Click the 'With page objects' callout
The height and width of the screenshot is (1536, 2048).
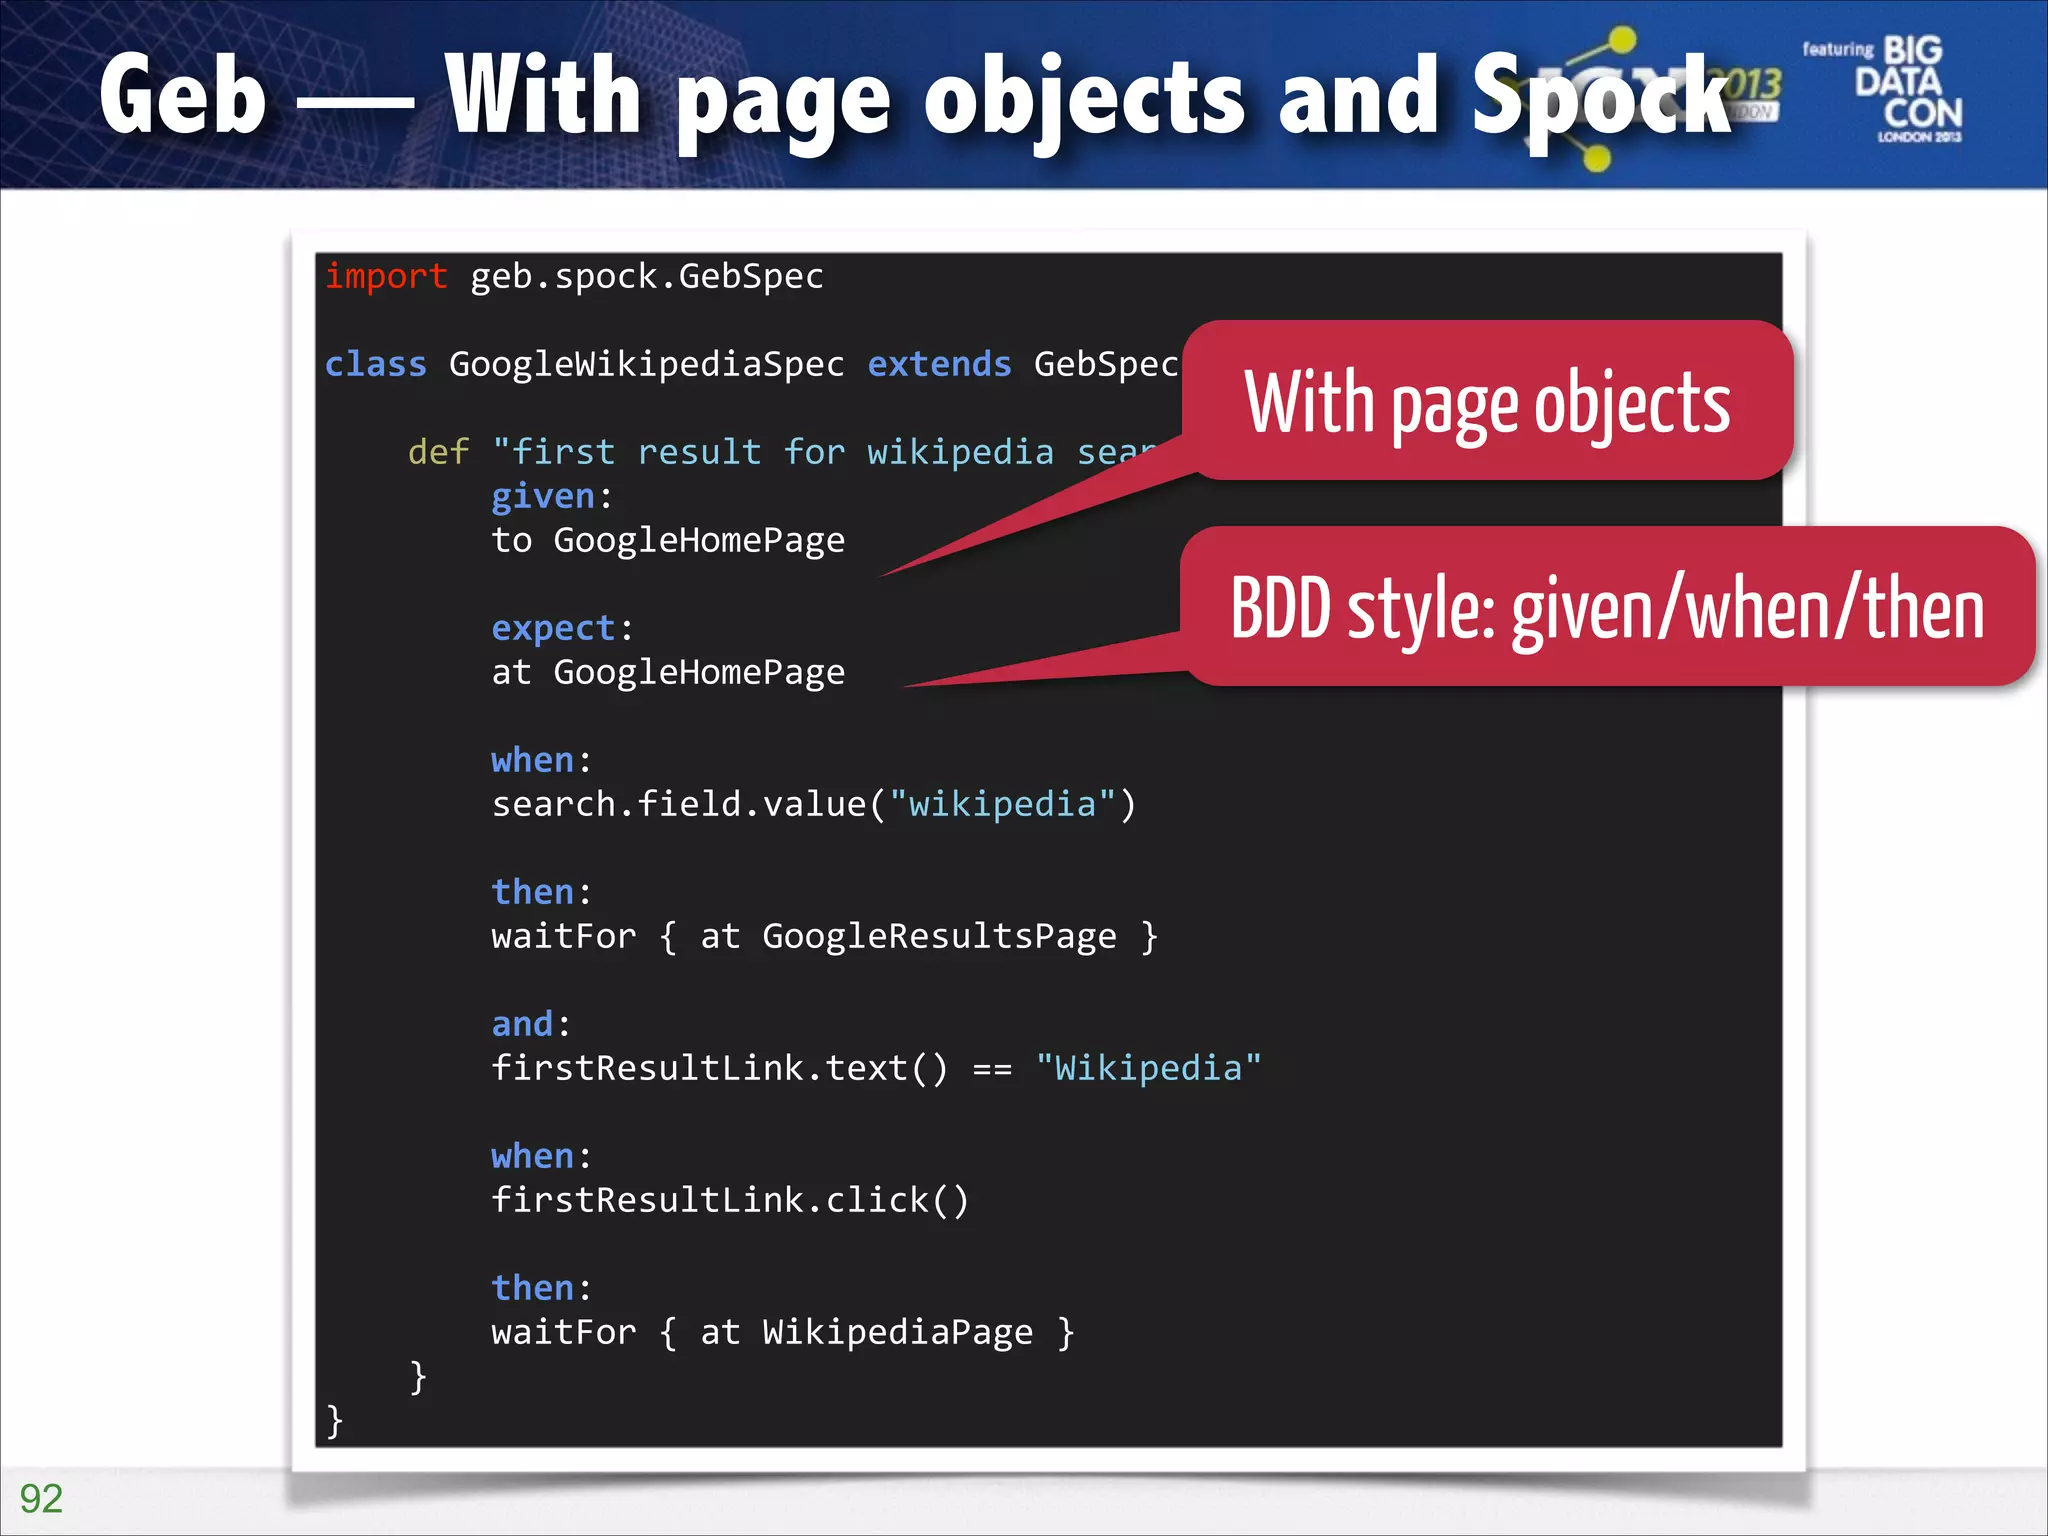[1487, 401]
